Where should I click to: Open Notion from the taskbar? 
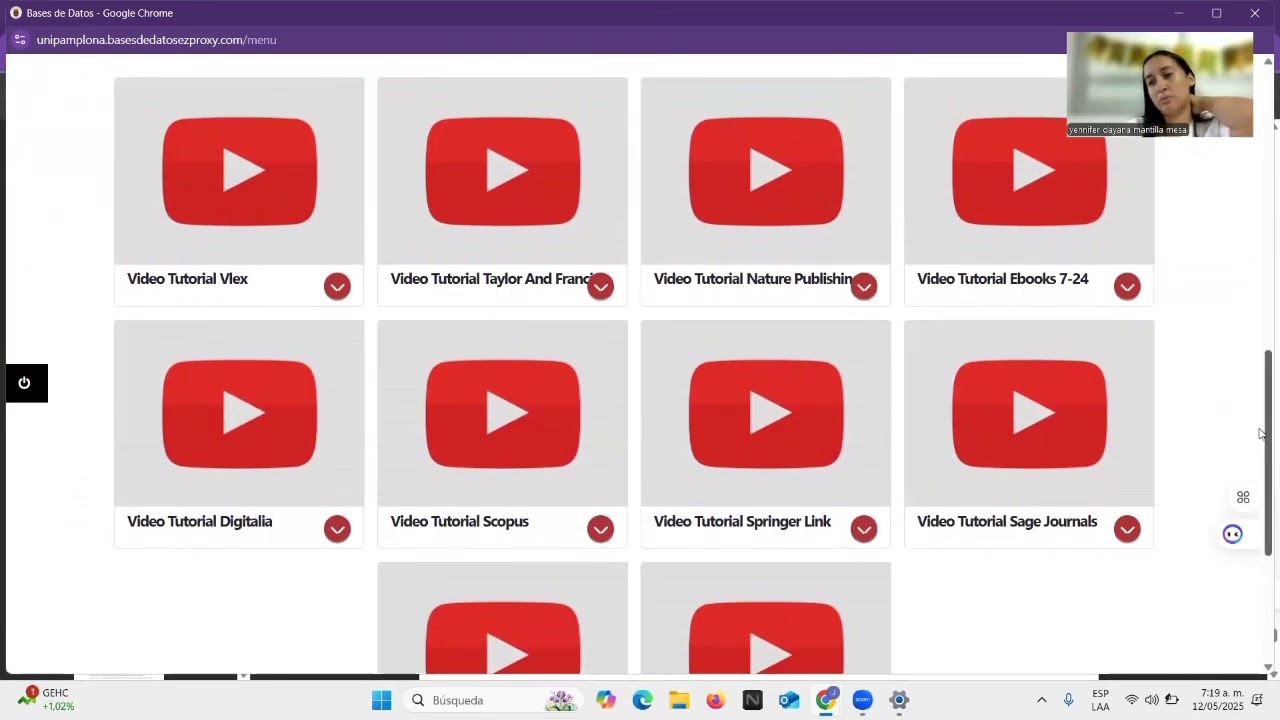(x=753, y=700)
